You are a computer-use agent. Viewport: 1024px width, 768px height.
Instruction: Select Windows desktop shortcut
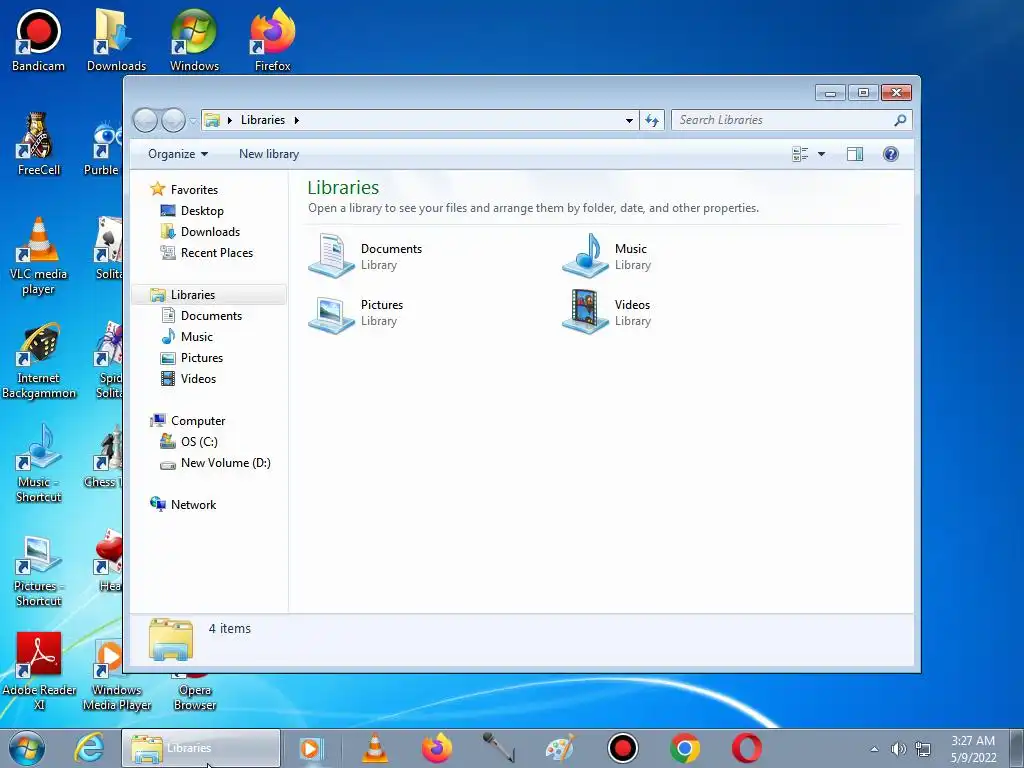[x=194, y=40]
